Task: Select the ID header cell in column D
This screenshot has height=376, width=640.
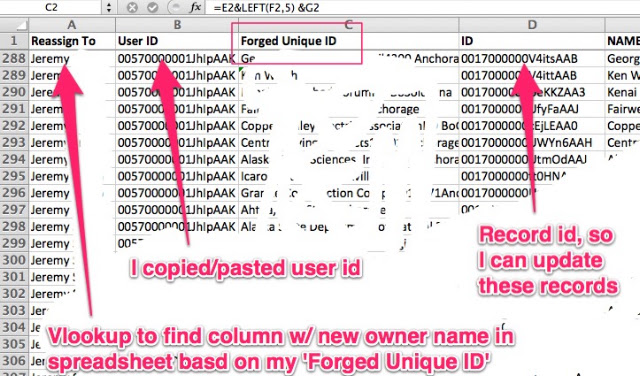Action: point(532,41)
